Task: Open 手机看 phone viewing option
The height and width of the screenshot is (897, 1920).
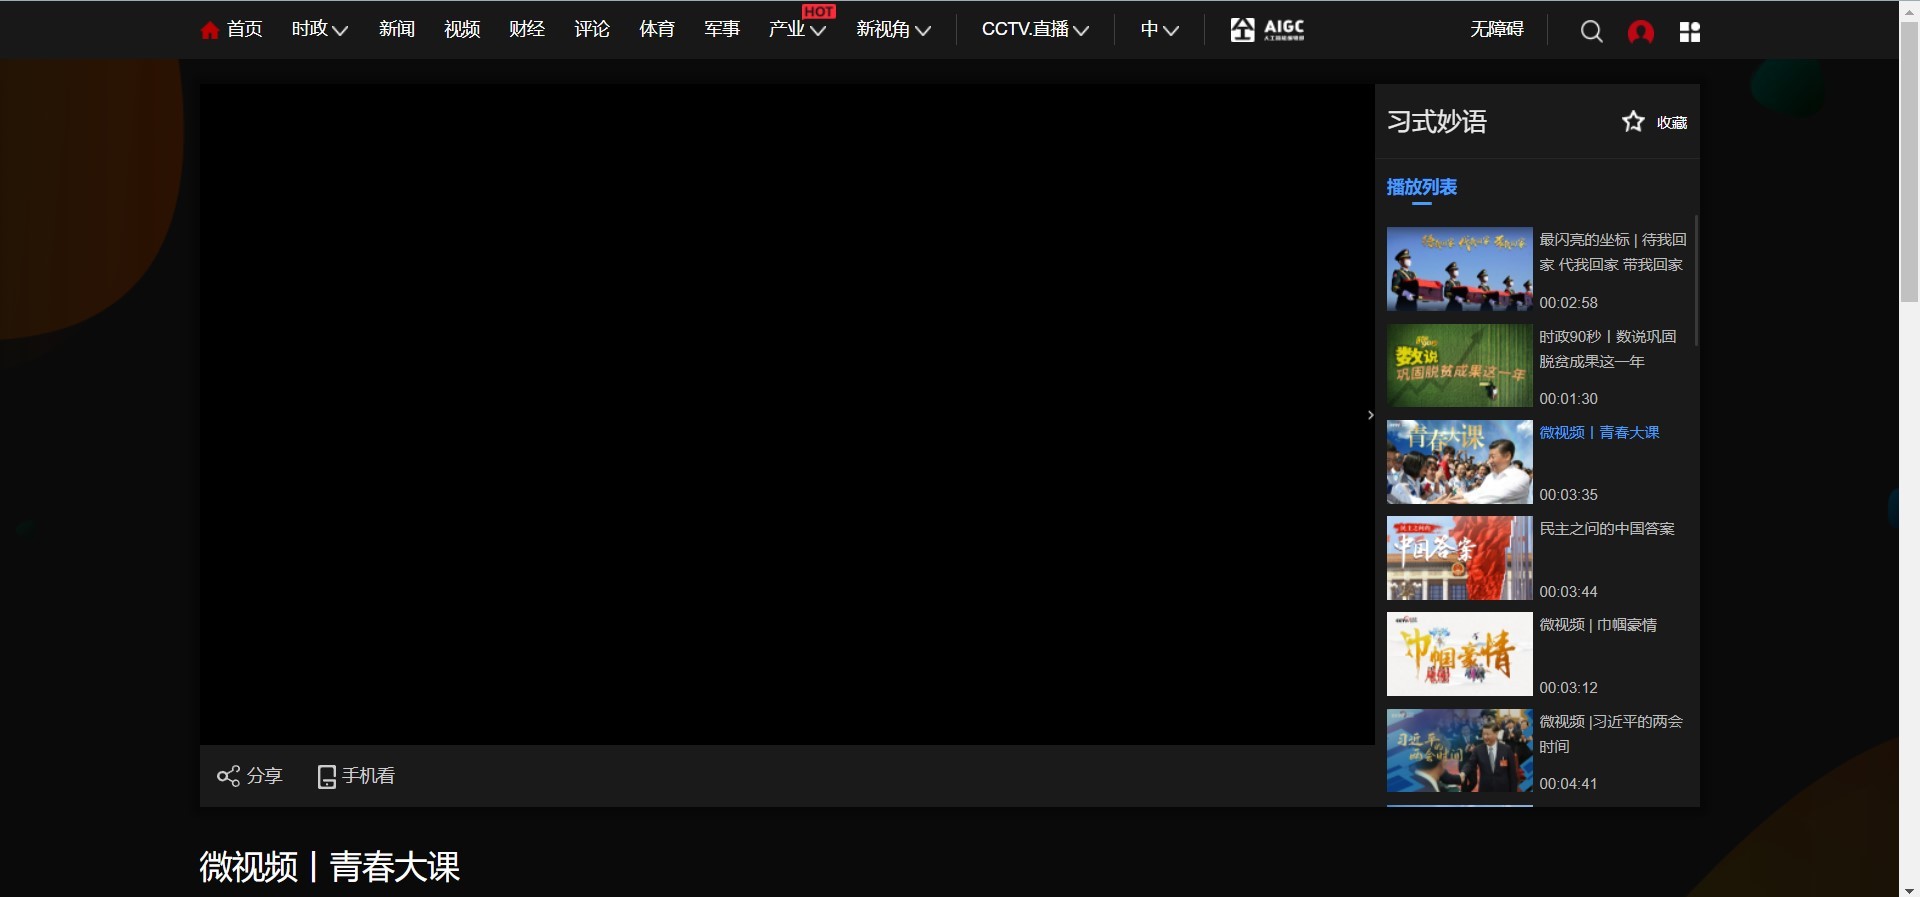Action: point(356,776)
